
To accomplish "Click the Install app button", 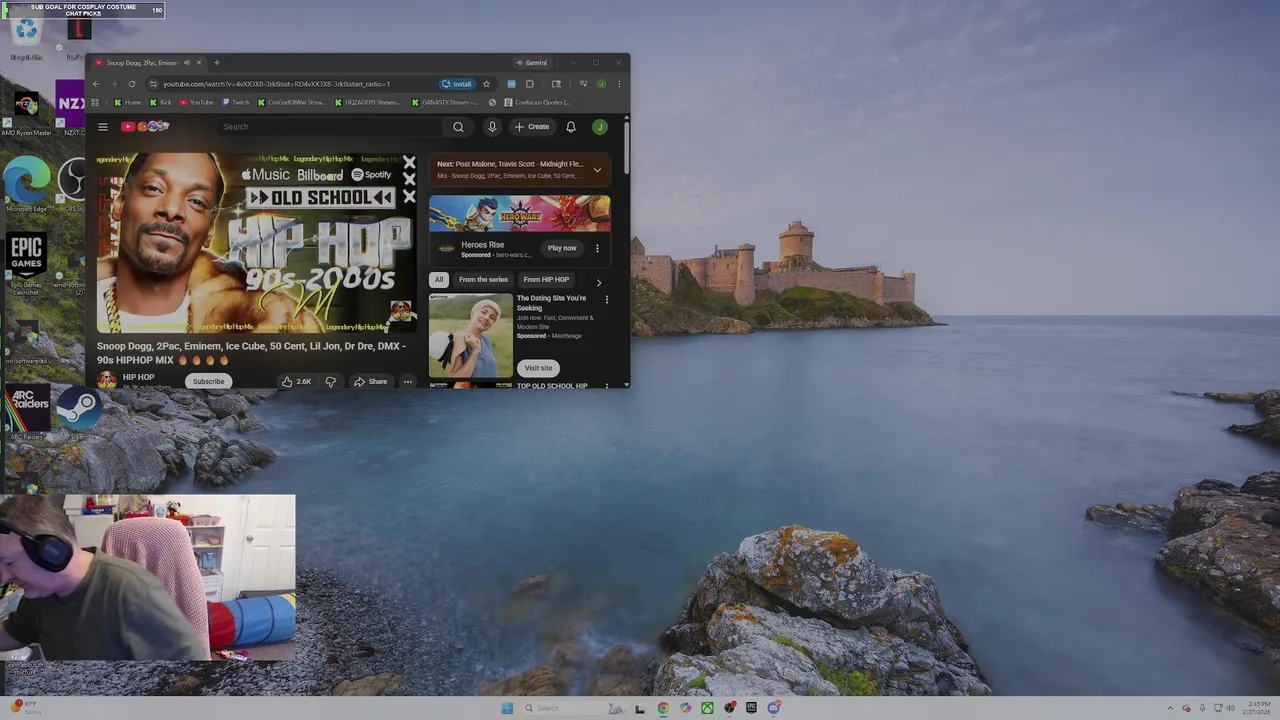I will 457,84.
